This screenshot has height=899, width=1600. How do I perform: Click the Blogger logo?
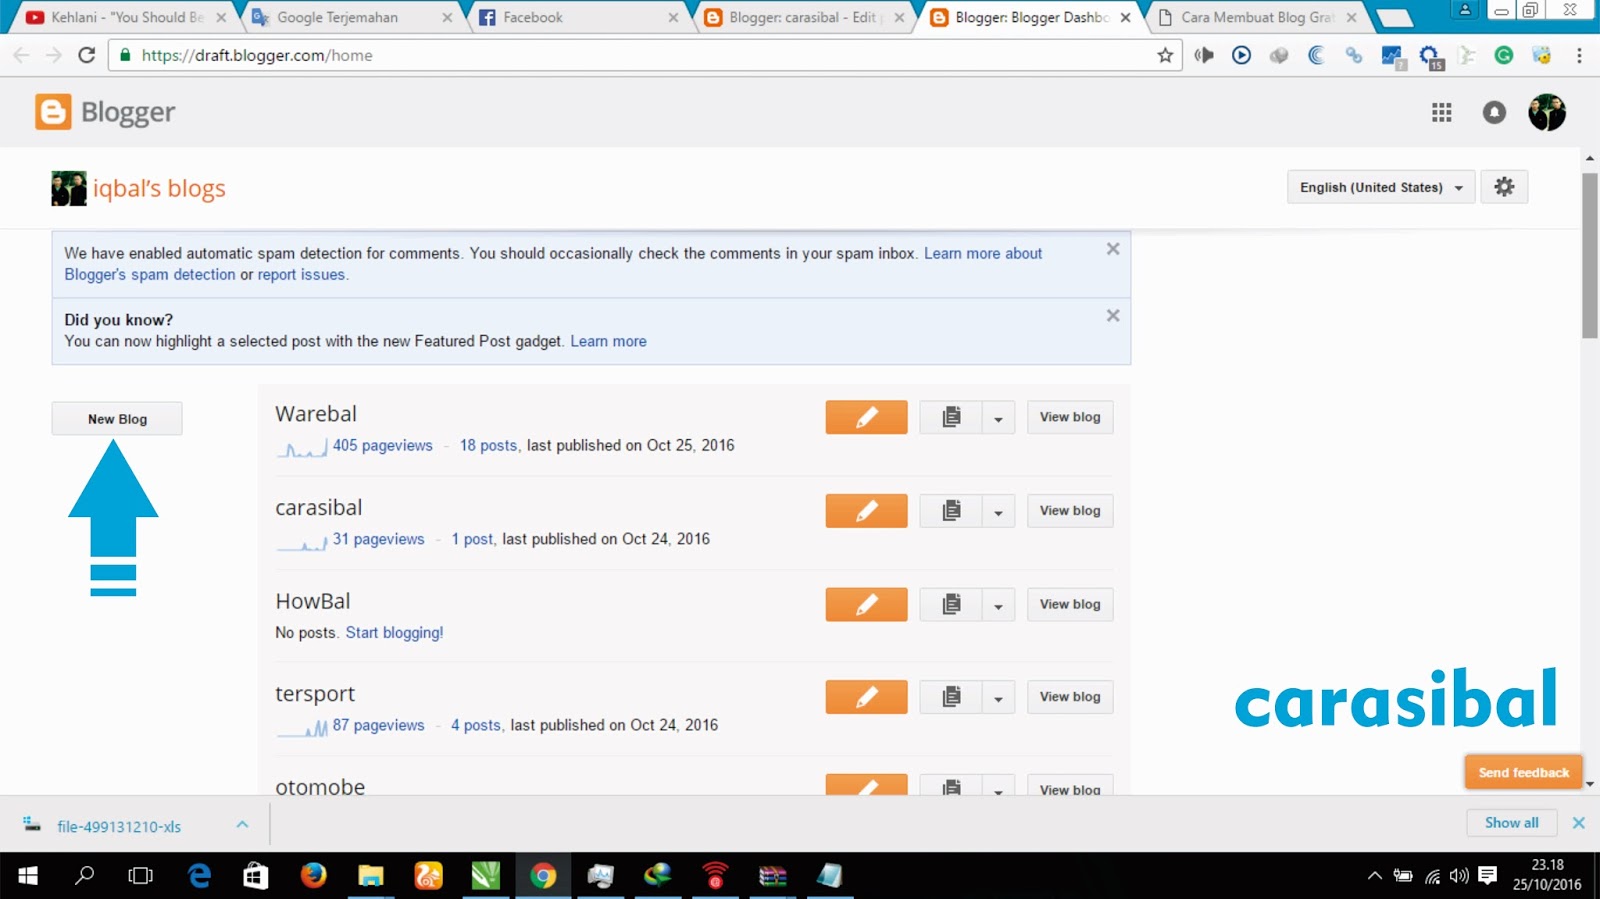click(105, 112)
